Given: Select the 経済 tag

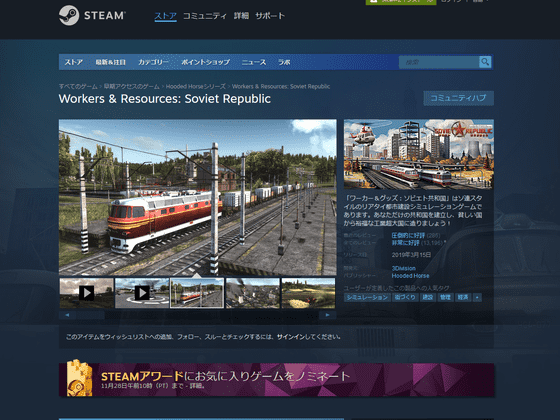Looking at the screenshot, I should click(x=463, y=297).
